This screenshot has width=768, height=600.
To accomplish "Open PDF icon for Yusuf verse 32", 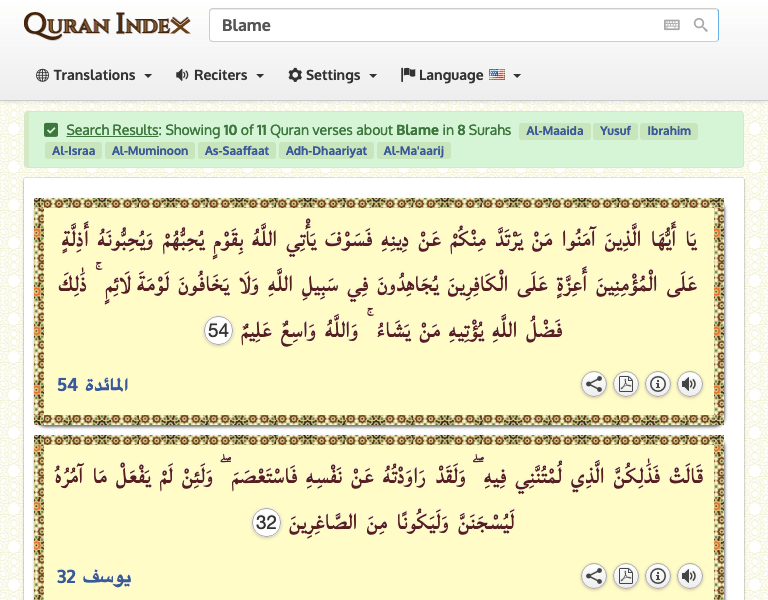I will click(x=626, y=576).
